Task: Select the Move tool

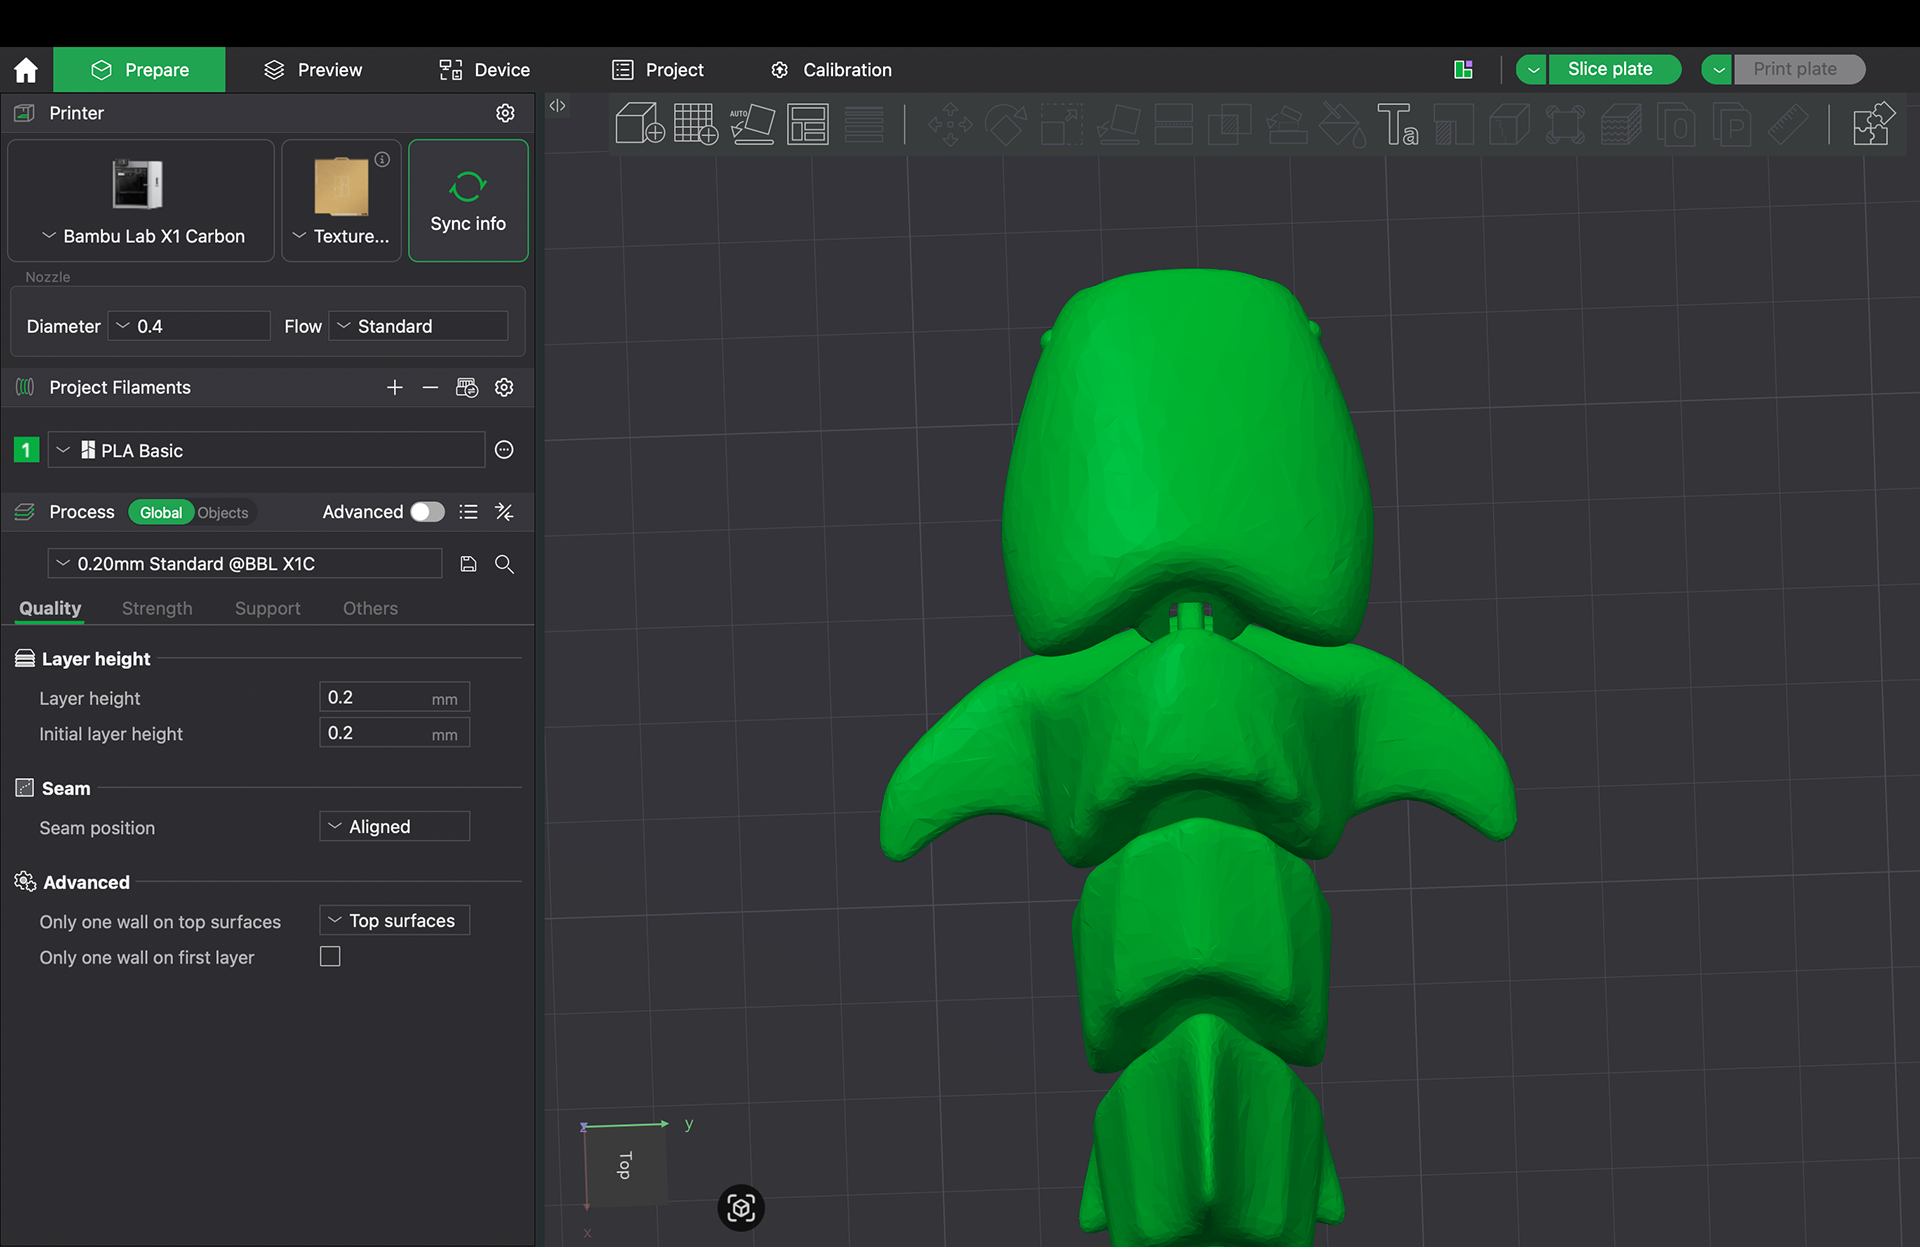Action: point(949,125)
